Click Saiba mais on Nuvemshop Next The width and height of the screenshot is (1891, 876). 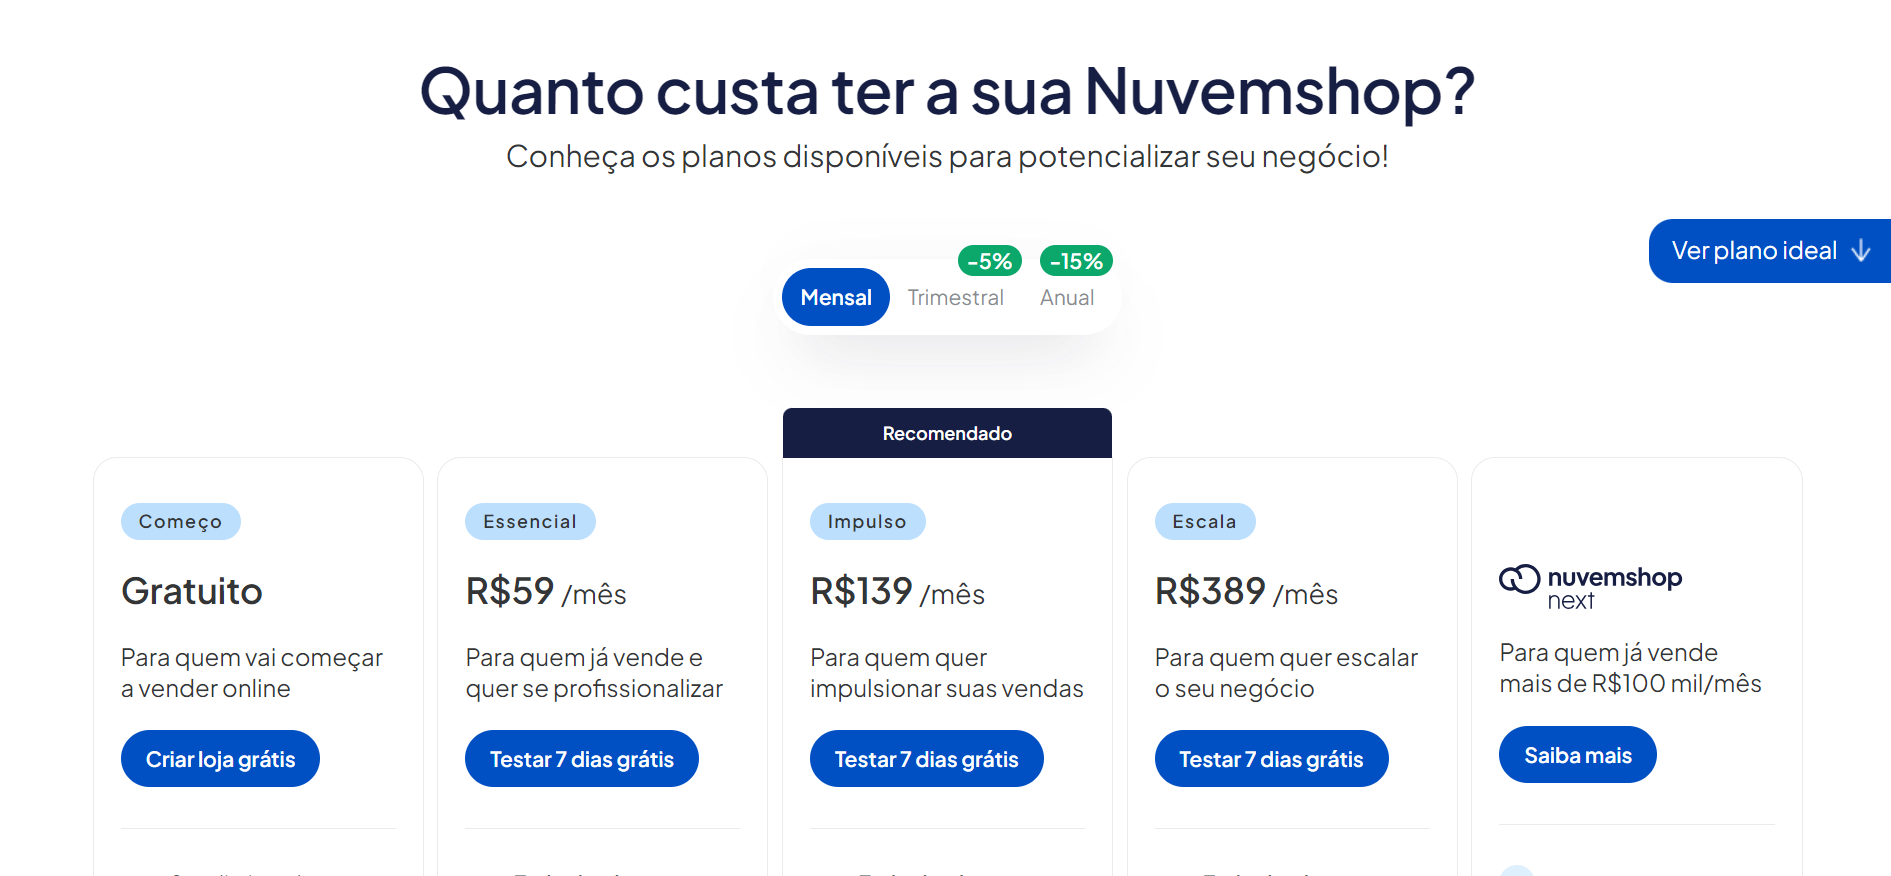pyautogui.click(x=1577, y=754)
